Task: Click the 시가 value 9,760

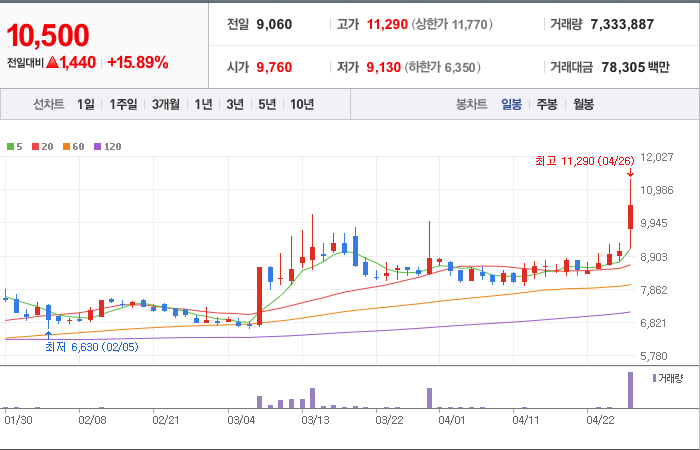Action: pos(274,67)
